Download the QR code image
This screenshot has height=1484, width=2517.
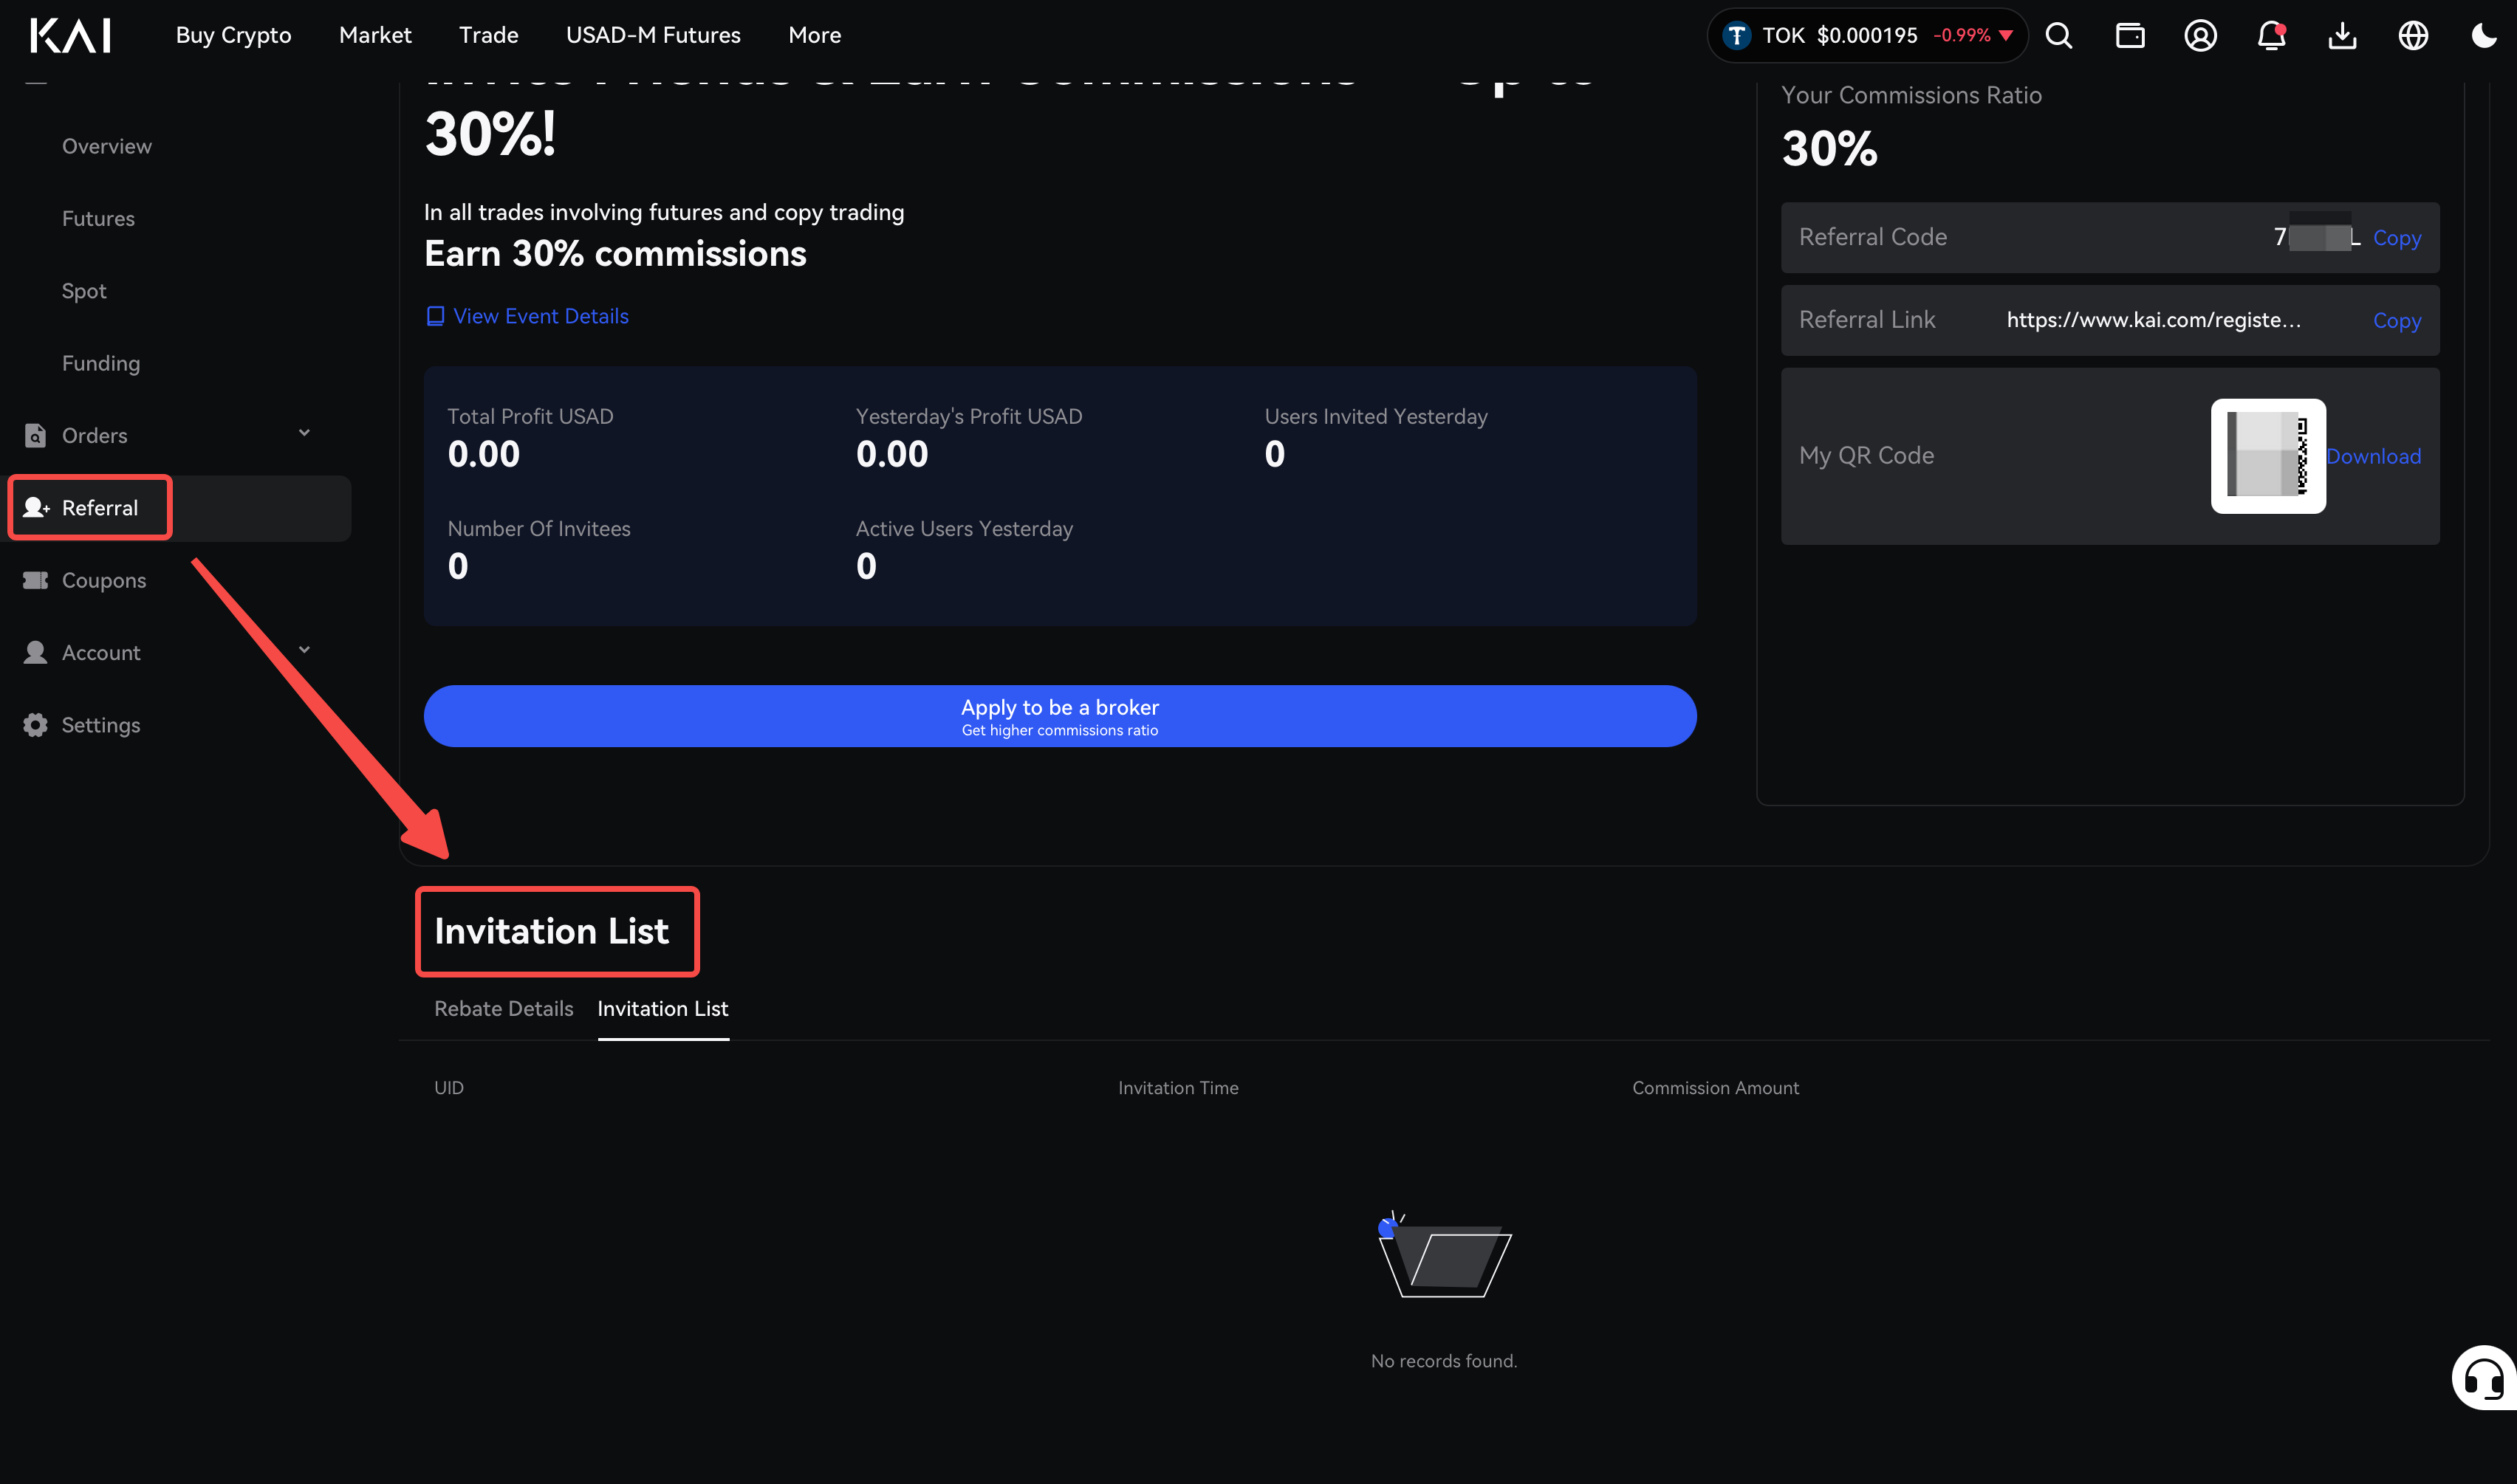coord(2373,456)
